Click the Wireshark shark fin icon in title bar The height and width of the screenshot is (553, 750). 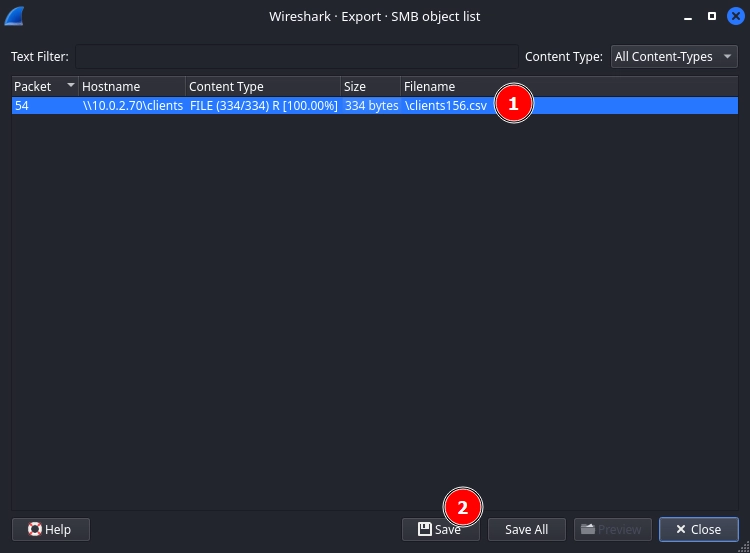pyautogui.click(x=15, y=17)
